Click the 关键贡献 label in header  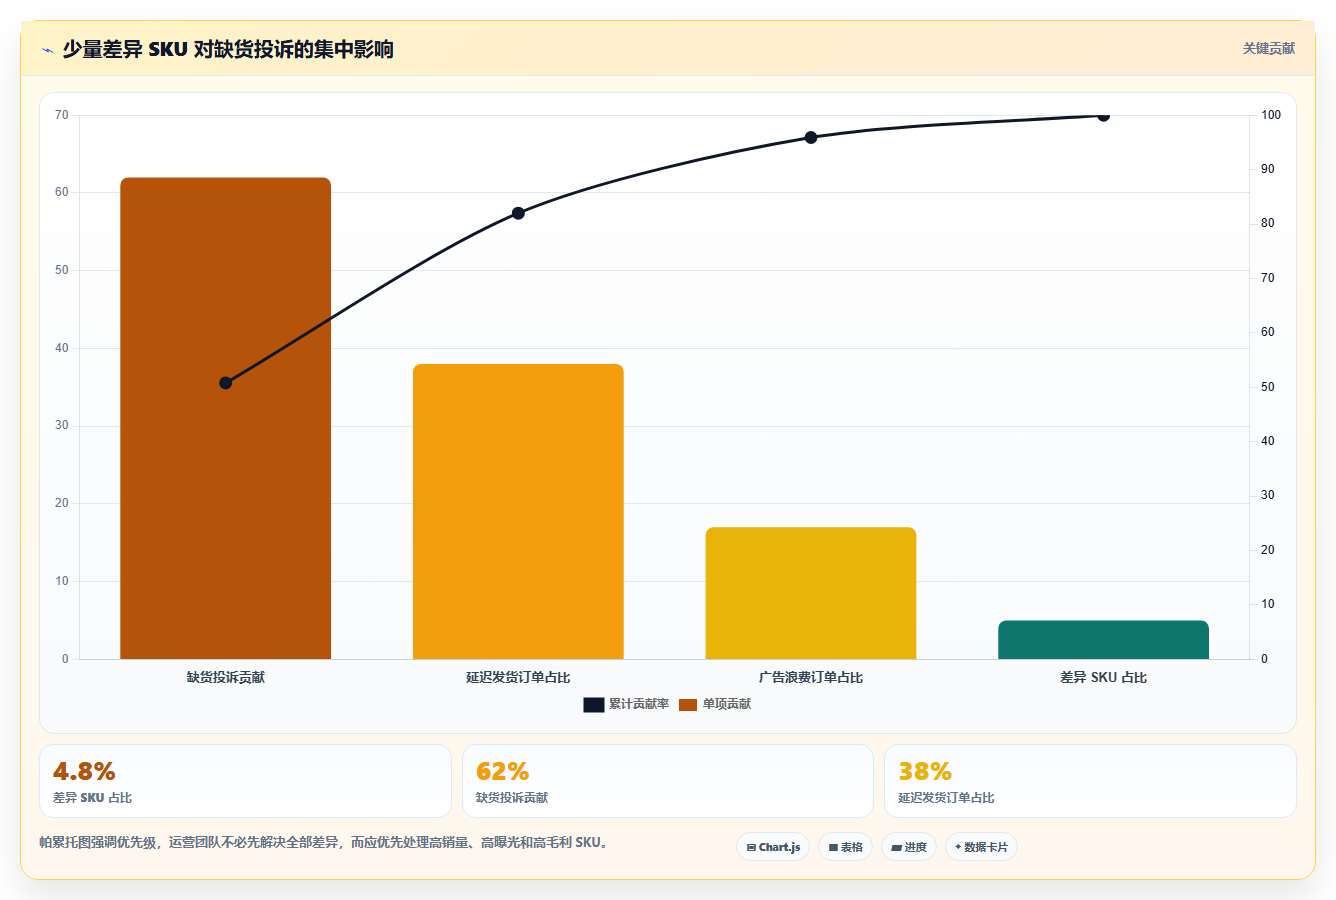(1268, 48)
